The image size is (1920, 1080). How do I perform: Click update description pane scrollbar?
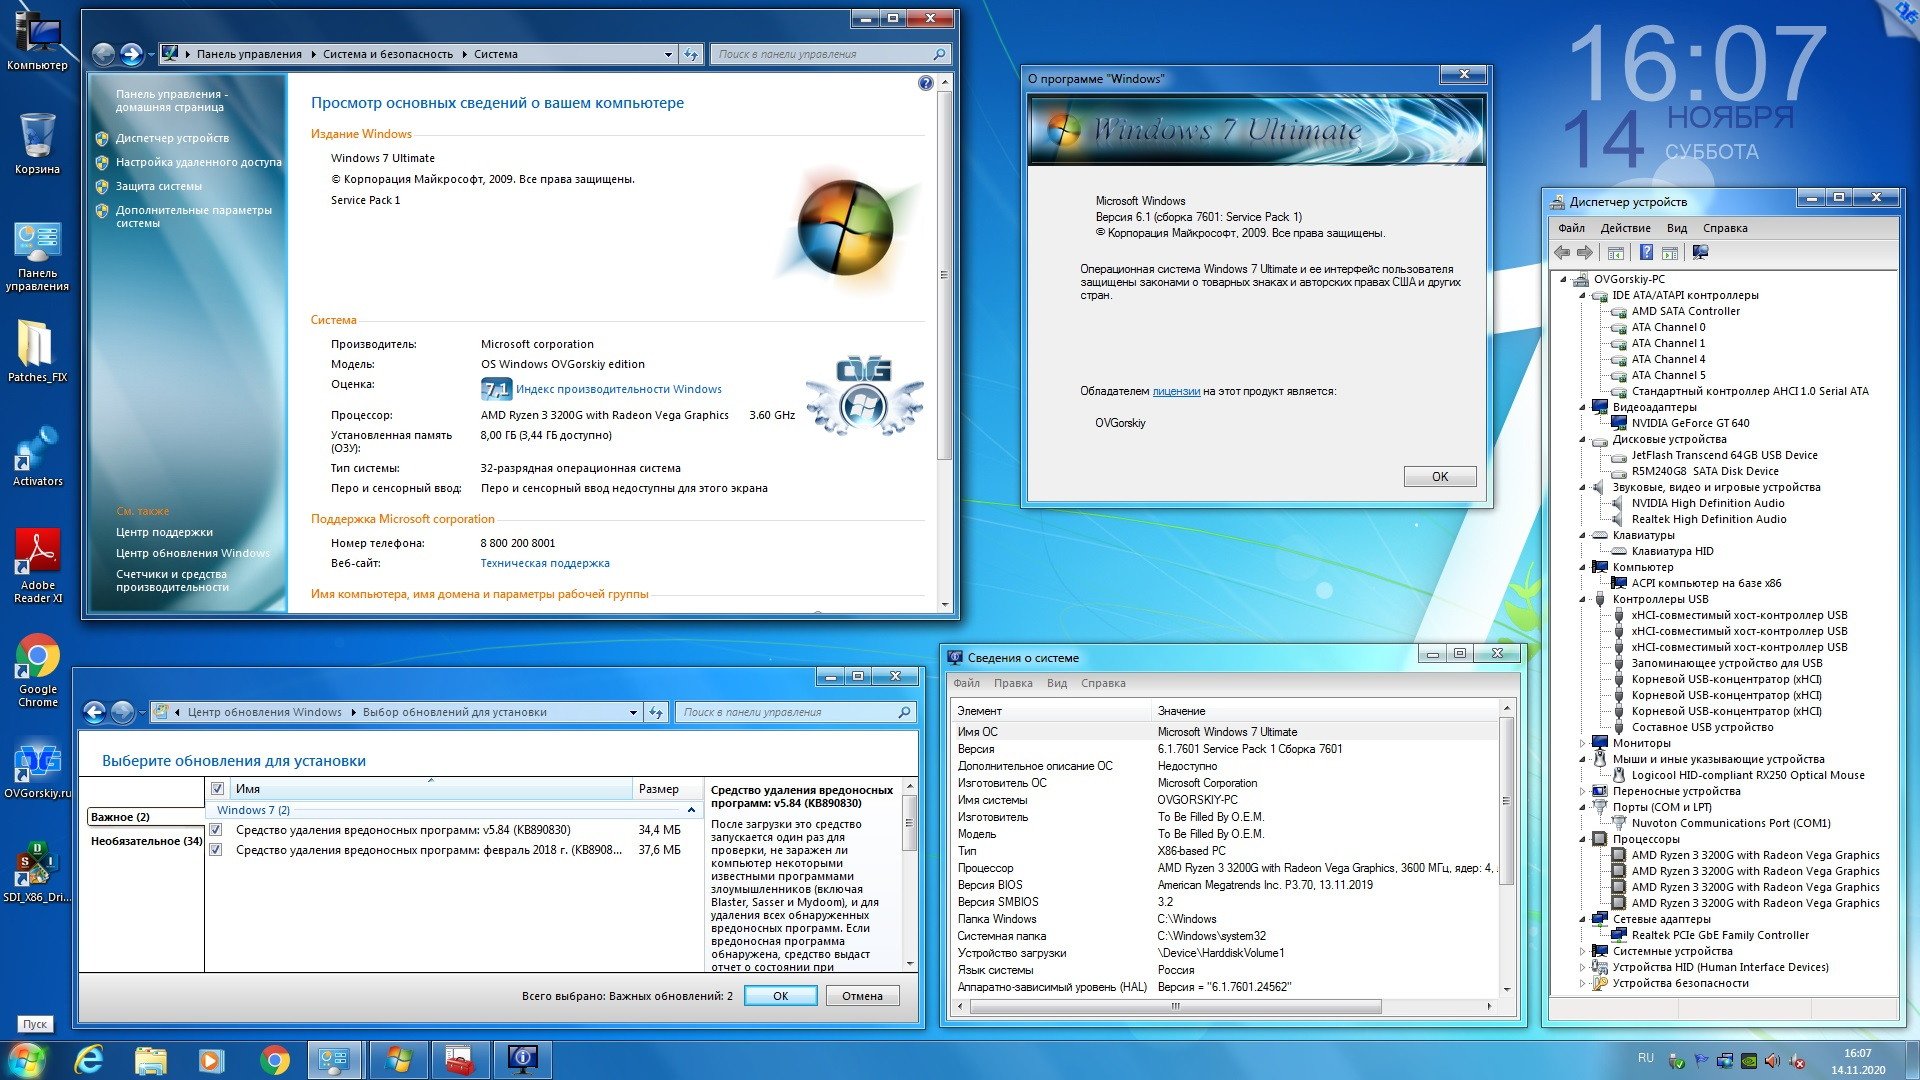[910, 823]
